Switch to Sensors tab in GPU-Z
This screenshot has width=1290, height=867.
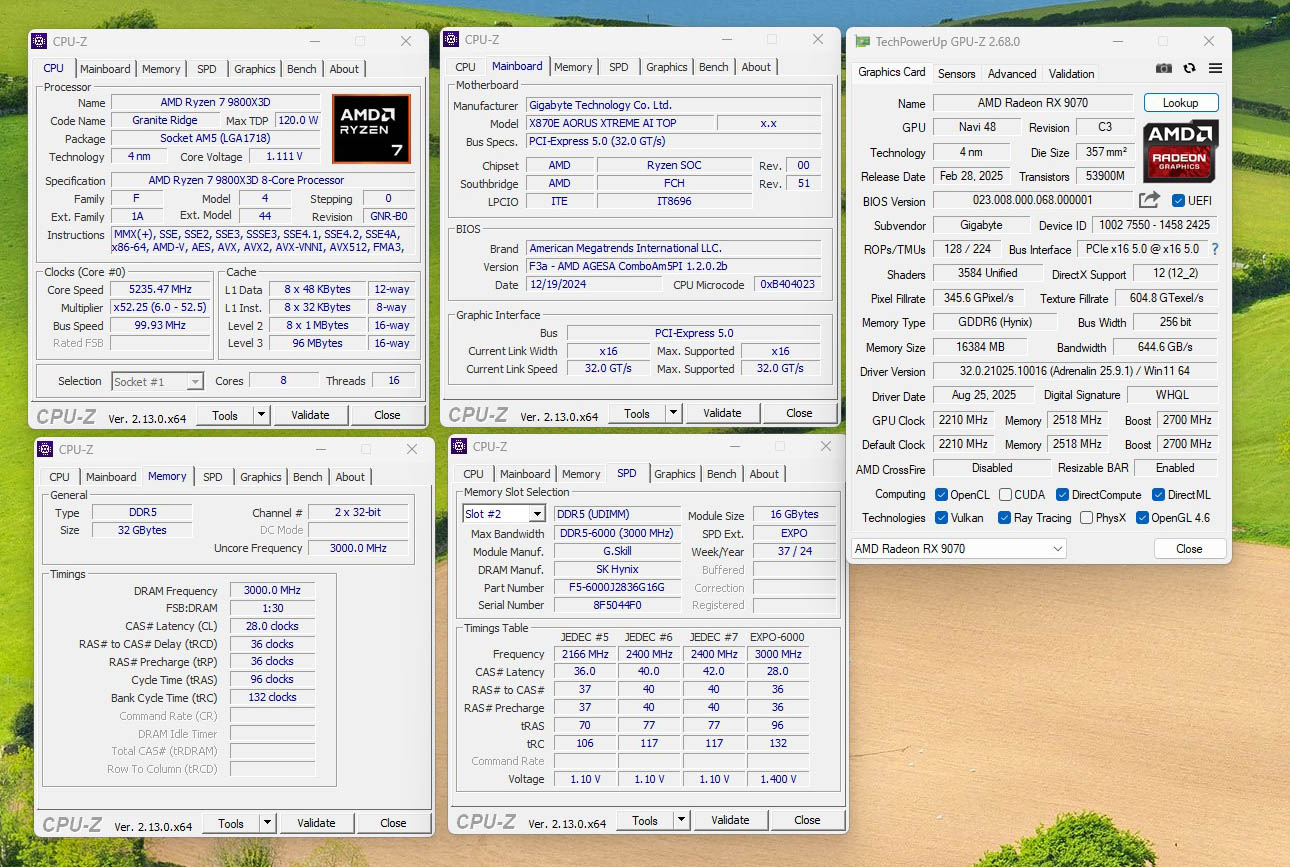coord(956,74)
